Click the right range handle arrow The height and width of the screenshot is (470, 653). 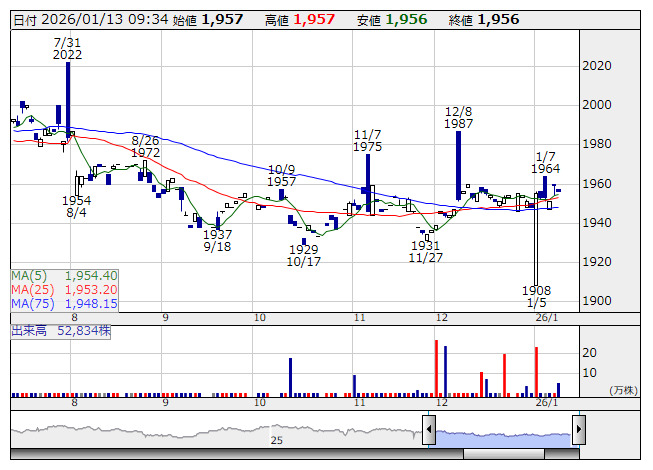tap(579, 430)
